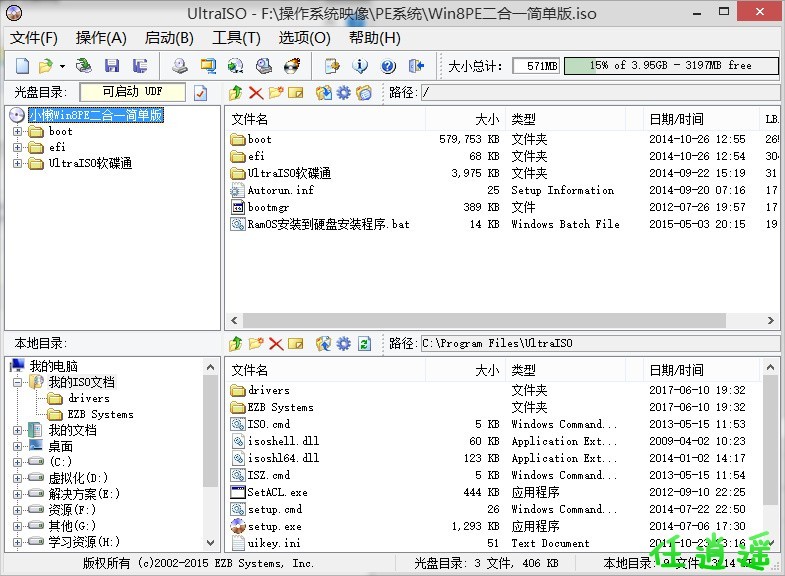785x576 pixels.
Task: Open the 启动(B) menu
Action: click(x=169, y=38)
